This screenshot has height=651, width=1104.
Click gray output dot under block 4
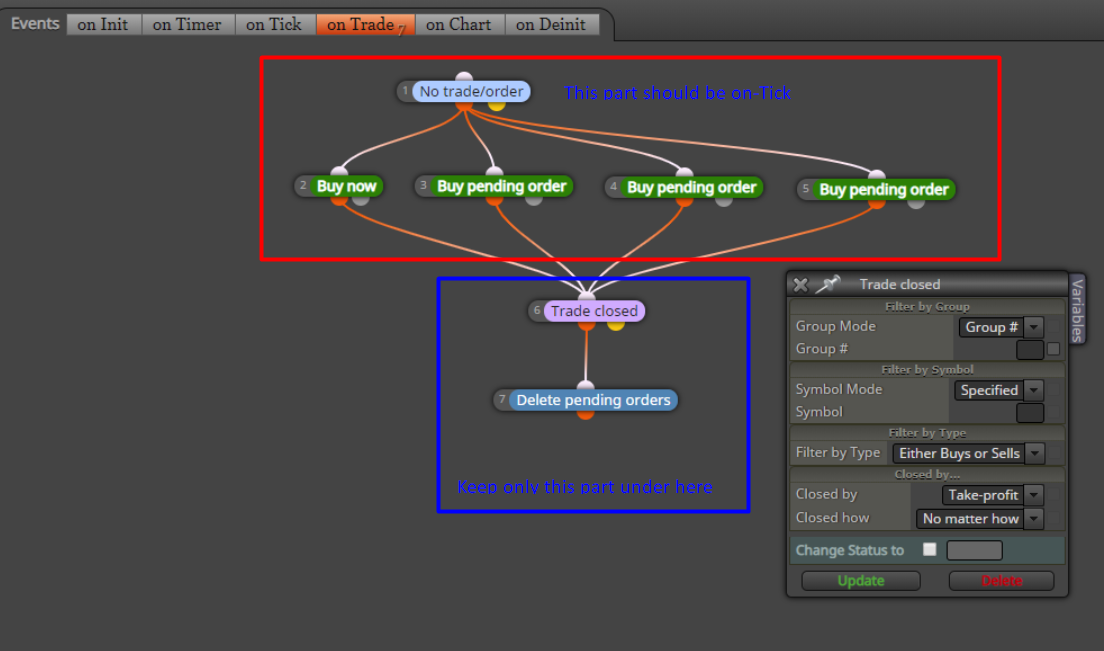724,201
